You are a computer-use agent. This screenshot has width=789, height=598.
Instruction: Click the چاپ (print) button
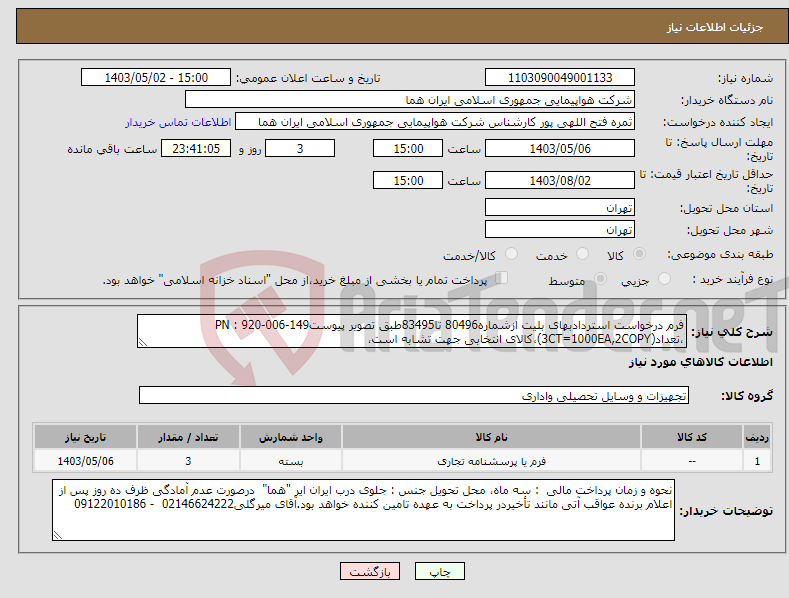coord(439,571)
